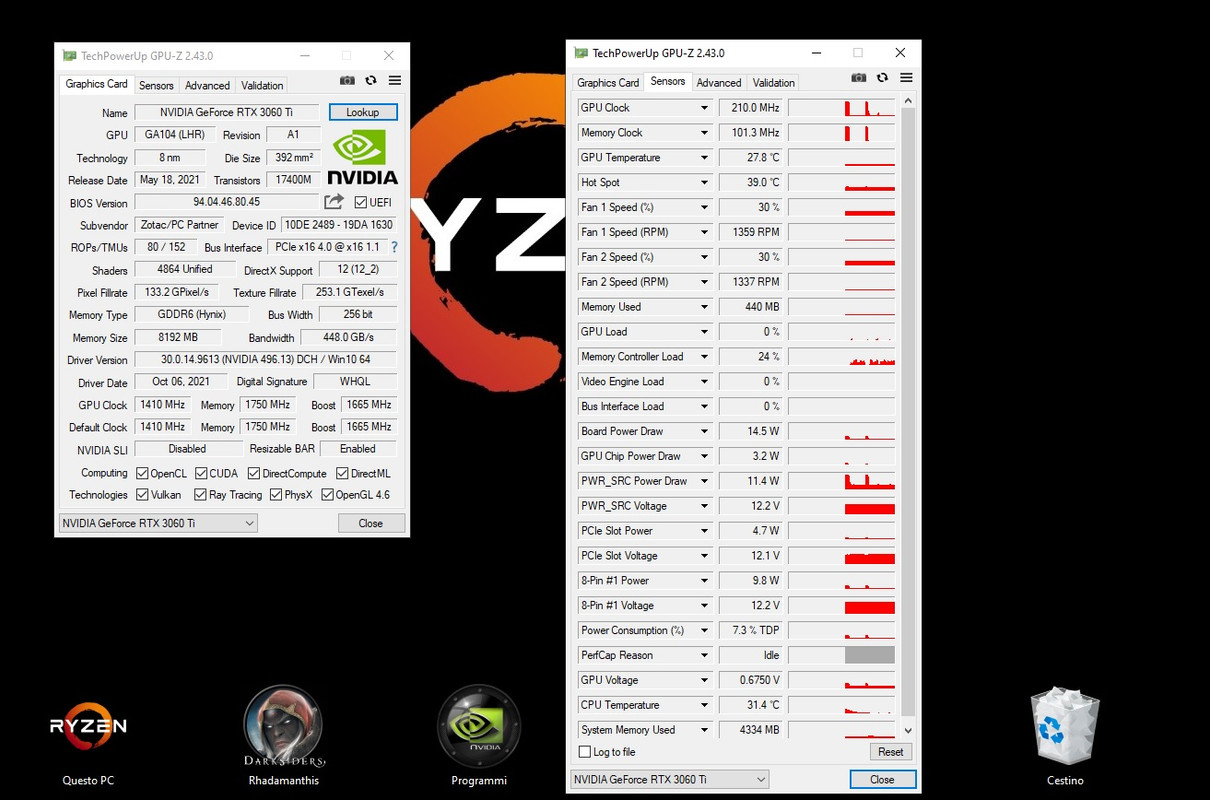Click the screenshot camera icon in Graphics Card window
This screenshot has width=1210, height=800.
tap(347, 81)
